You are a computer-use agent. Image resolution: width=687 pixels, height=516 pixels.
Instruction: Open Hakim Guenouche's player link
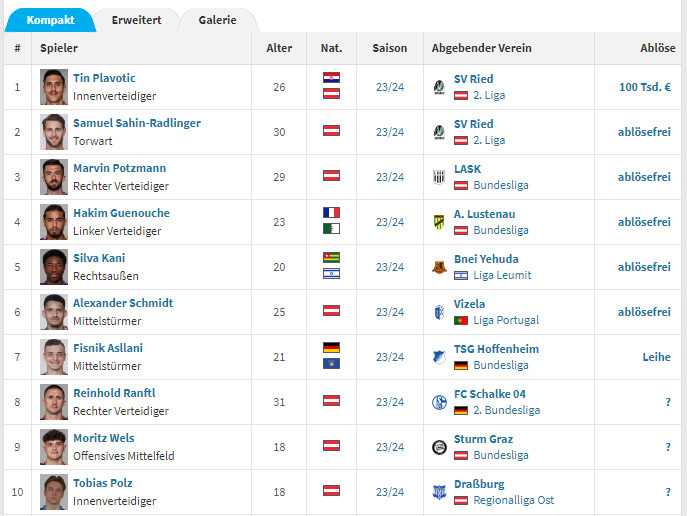coord(121,213)
